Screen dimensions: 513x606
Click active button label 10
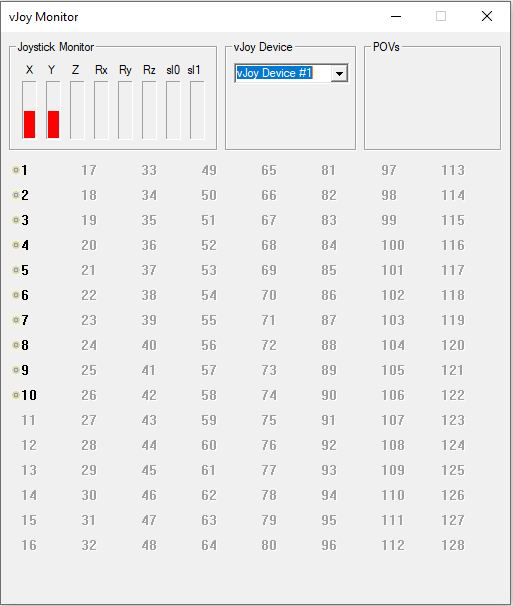pyautogui.click(x=29, y=395)
